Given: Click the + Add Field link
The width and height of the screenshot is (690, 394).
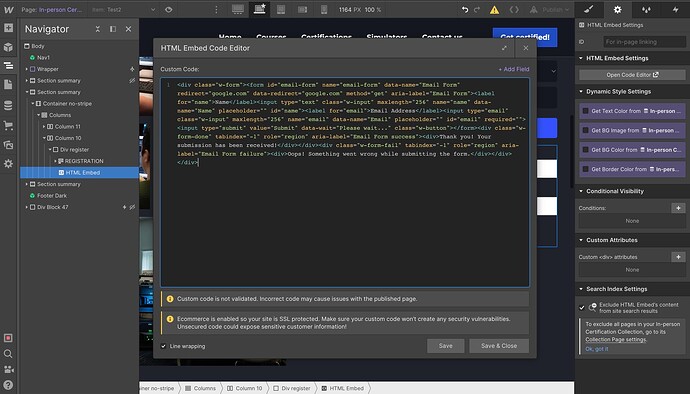Looking at the screenshot, I should (514, 69).
